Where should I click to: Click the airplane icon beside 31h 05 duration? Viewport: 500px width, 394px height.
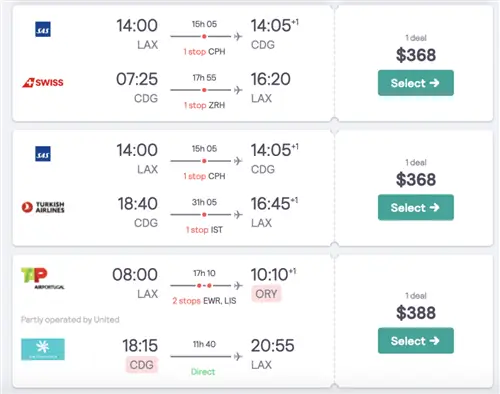[x=238, y=215]
